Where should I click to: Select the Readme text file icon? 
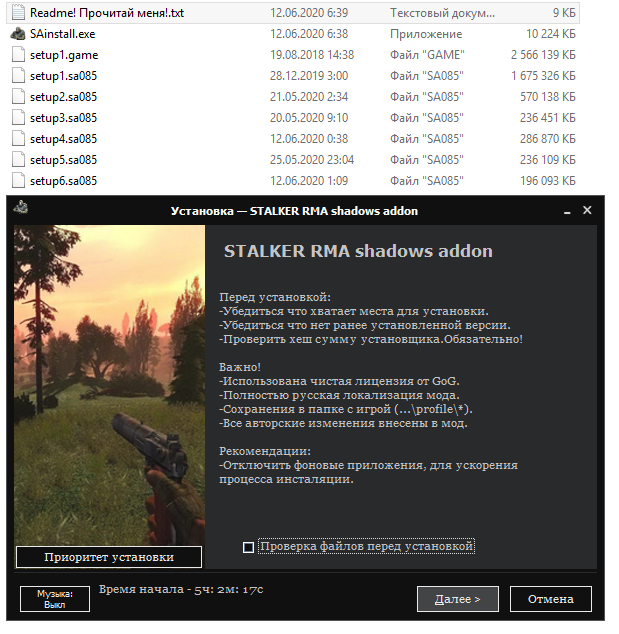point(18,13)
